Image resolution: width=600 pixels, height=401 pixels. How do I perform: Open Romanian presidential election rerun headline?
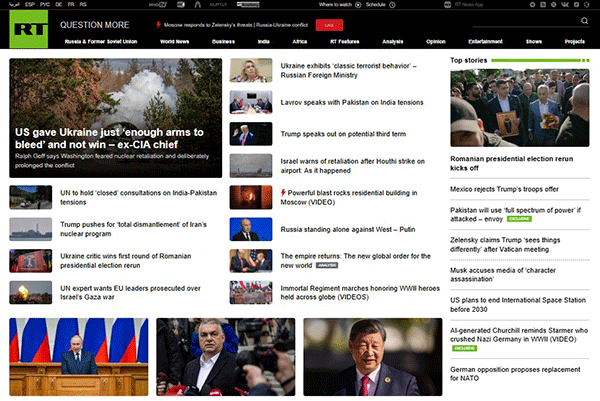(512, 163)
